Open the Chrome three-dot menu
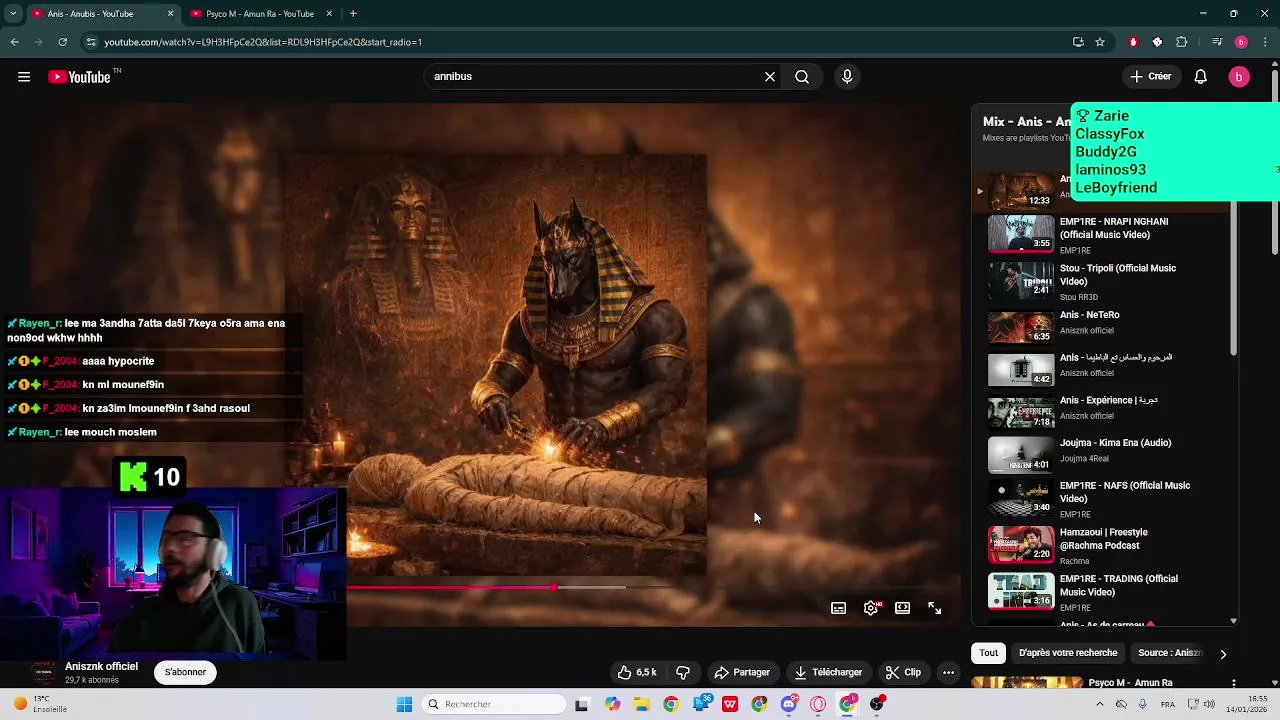The height and width of the screenshot is (720, 1280). pos(1265,42)
